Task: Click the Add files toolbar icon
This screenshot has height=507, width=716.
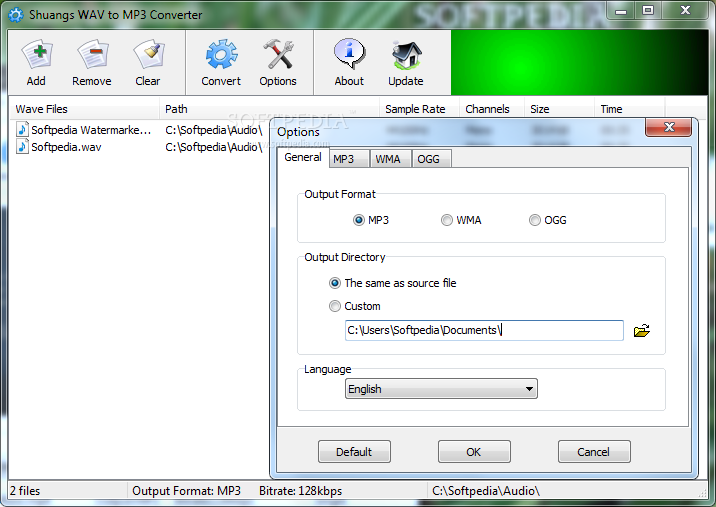Action: tap(37, 55)
